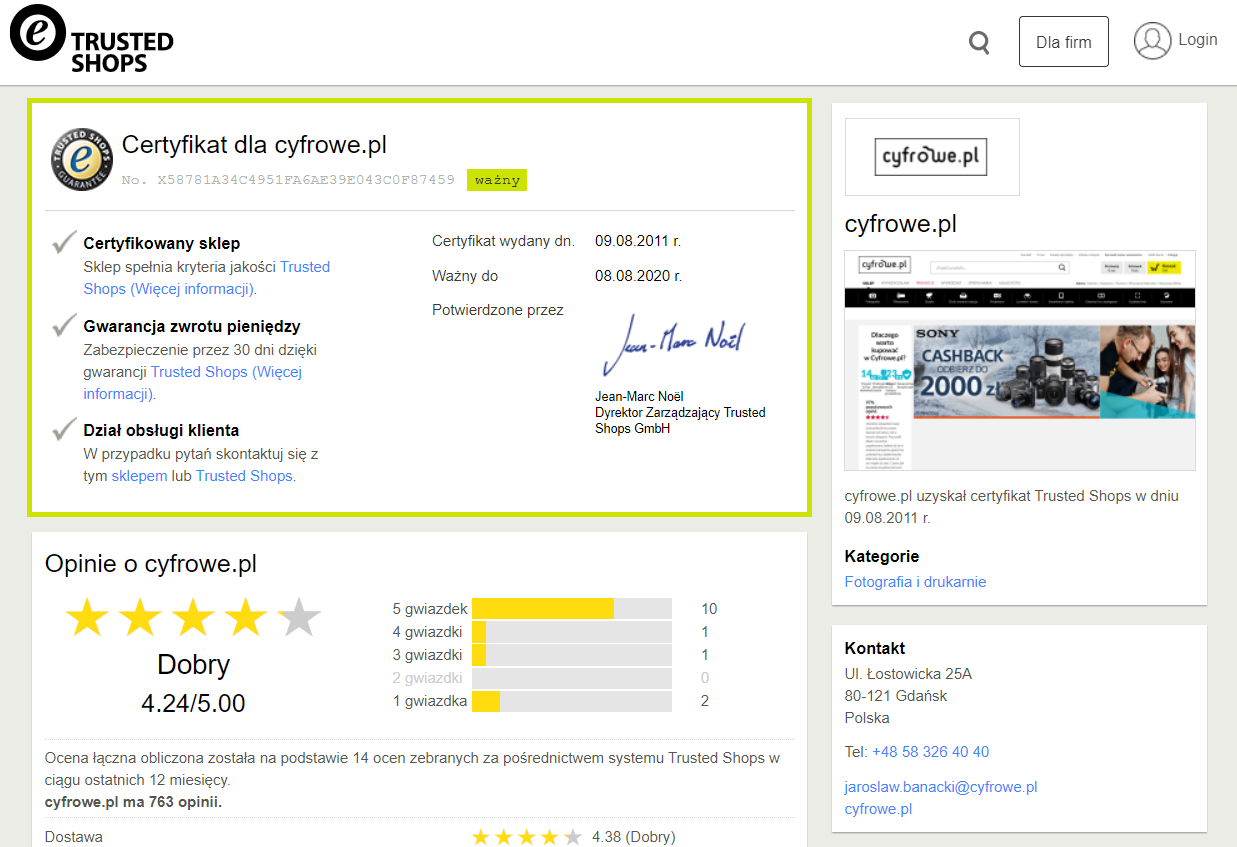
Task: Open the Dla firm business page
Action: point(1064,42)
